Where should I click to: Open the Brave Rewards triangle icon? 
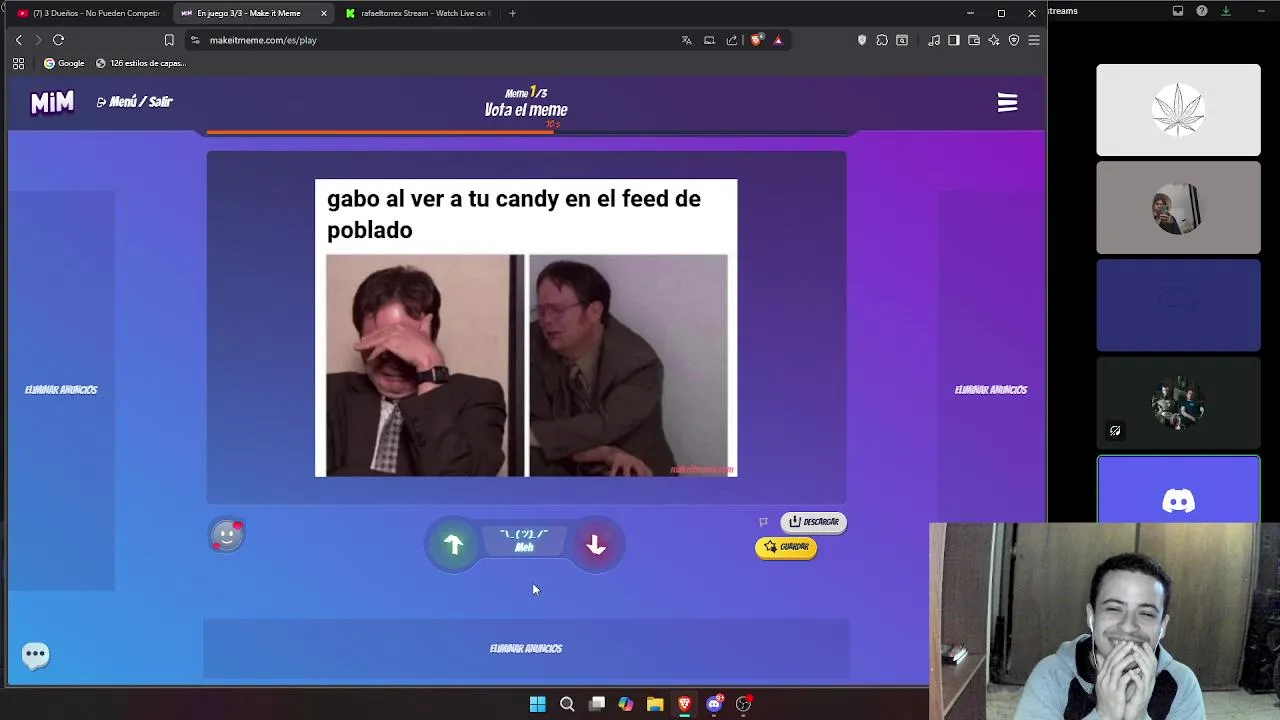[x=778, y=40]
